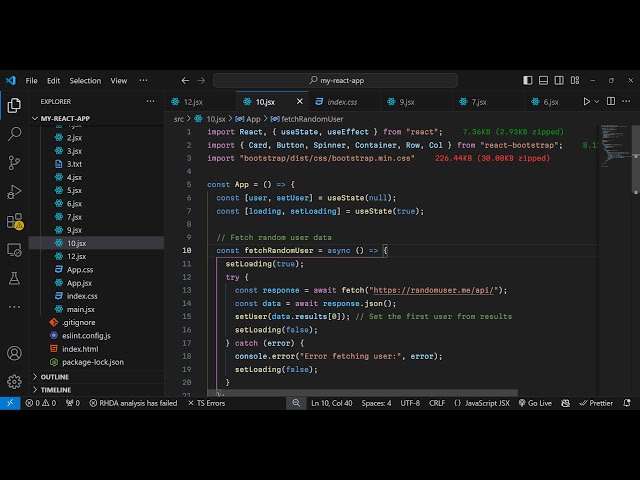Open the Testing flask icon view
Screen dimensions: 640x480
coord(14,278)
